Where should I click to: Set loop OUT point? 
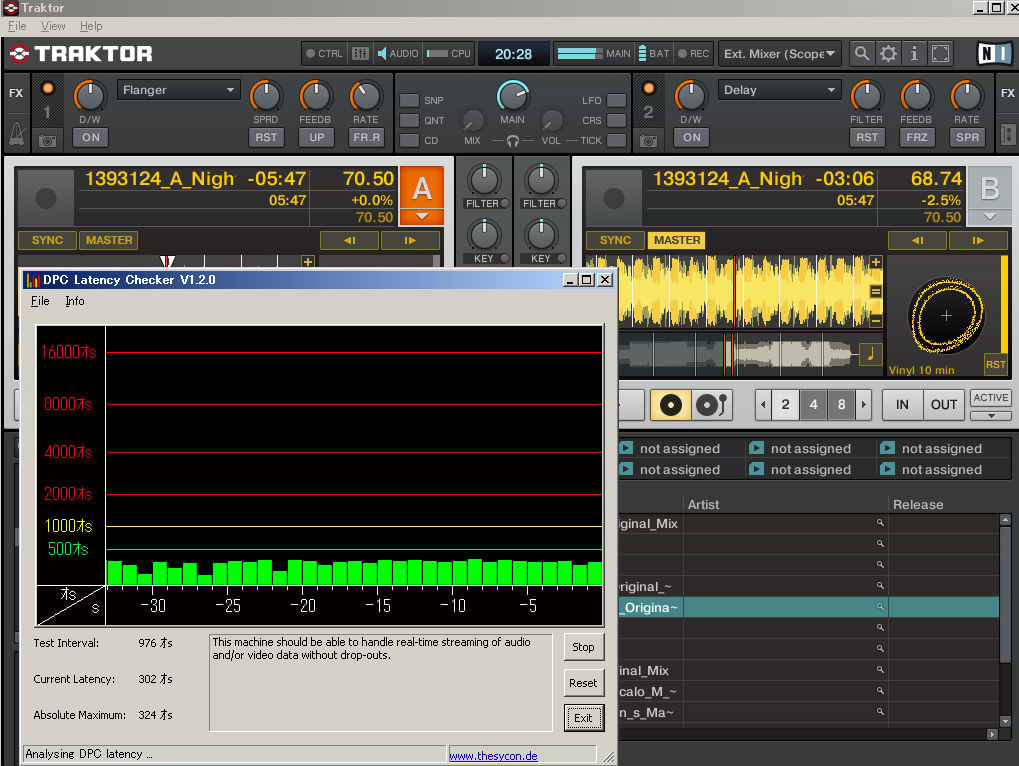click(944, 405)
